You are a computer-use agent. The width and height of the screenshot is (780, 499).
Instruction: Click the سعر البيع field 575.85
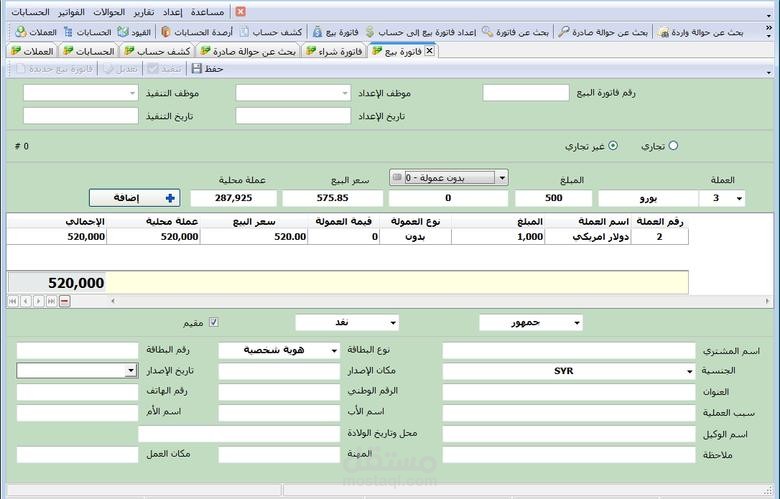pos(332,198)
